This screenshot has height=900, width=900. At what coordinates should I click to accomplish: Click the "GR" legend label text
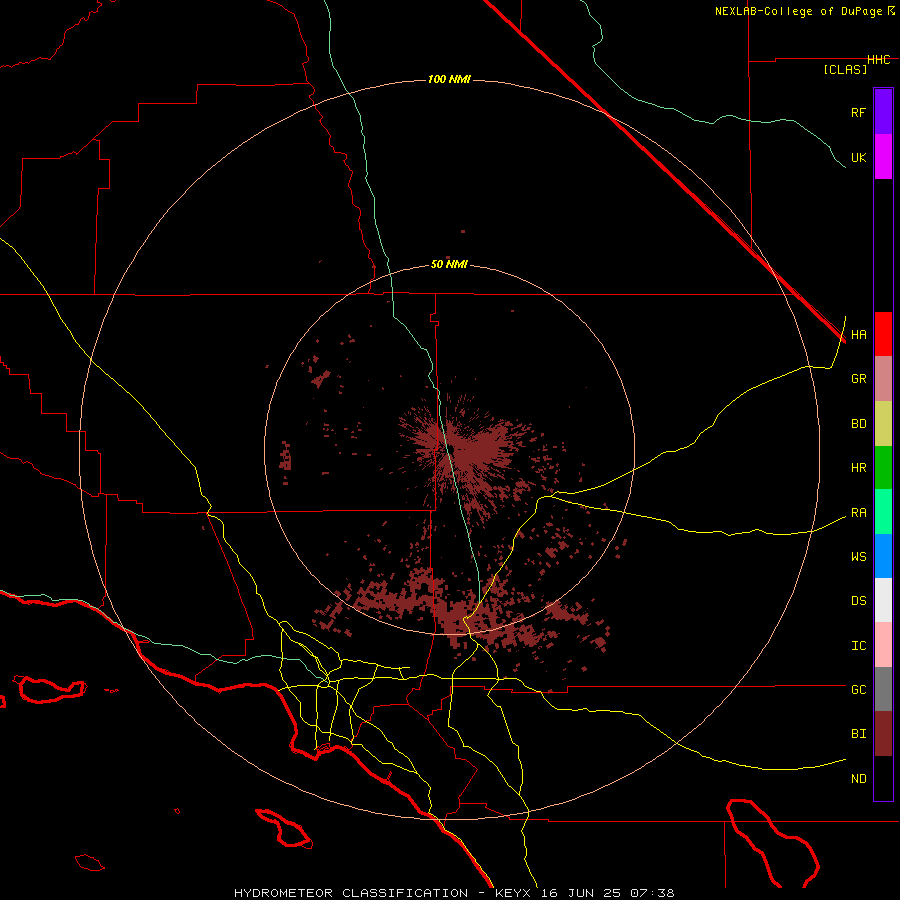[x=858, y=378]
